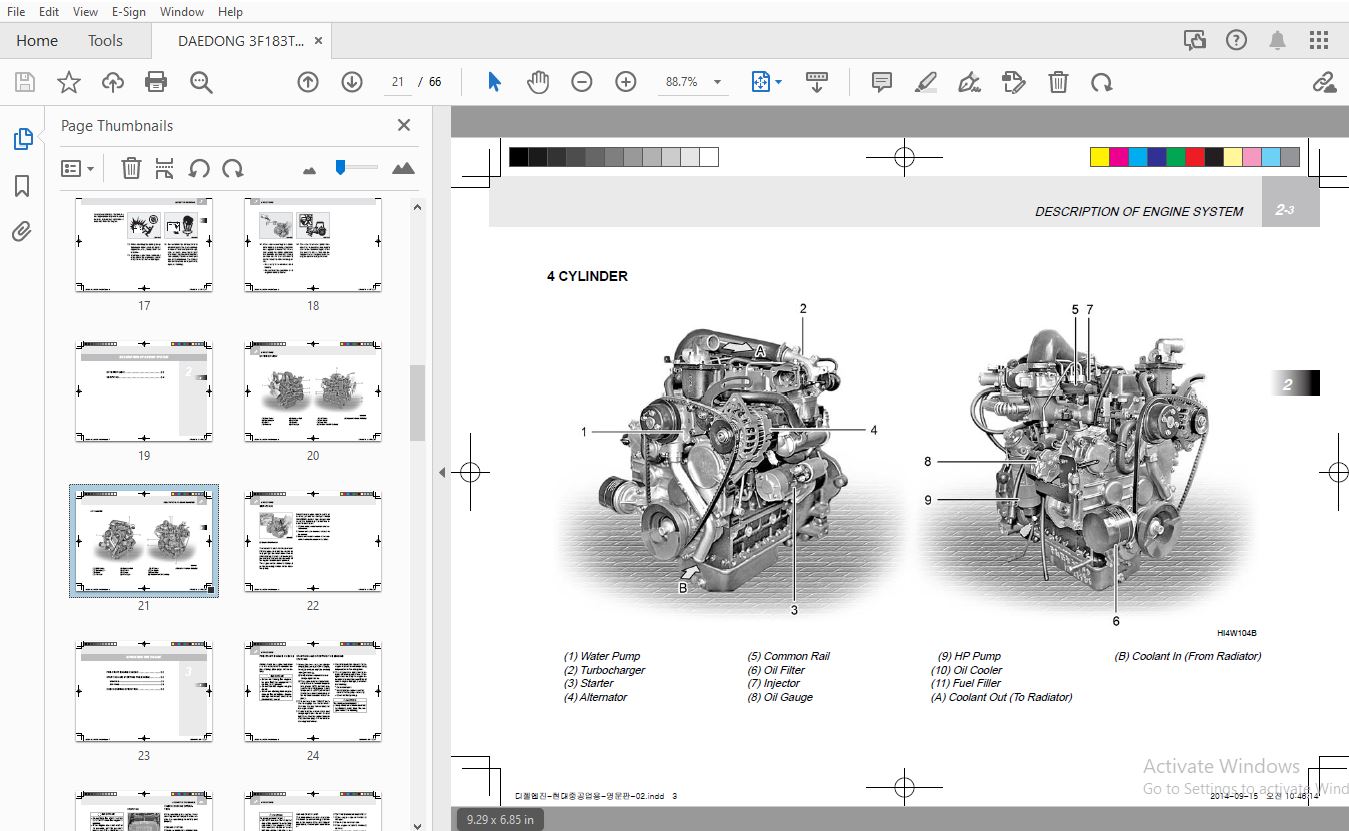Select page 23 thumbnail

(x=144, y=691)
